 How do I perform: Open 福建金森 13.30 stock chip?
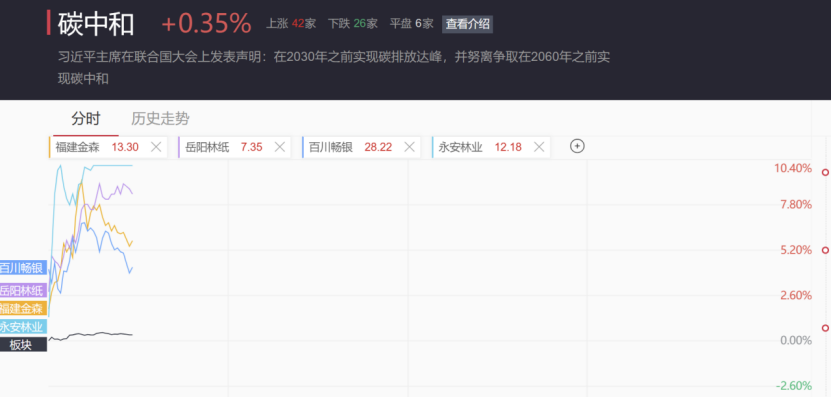[97, 147]
